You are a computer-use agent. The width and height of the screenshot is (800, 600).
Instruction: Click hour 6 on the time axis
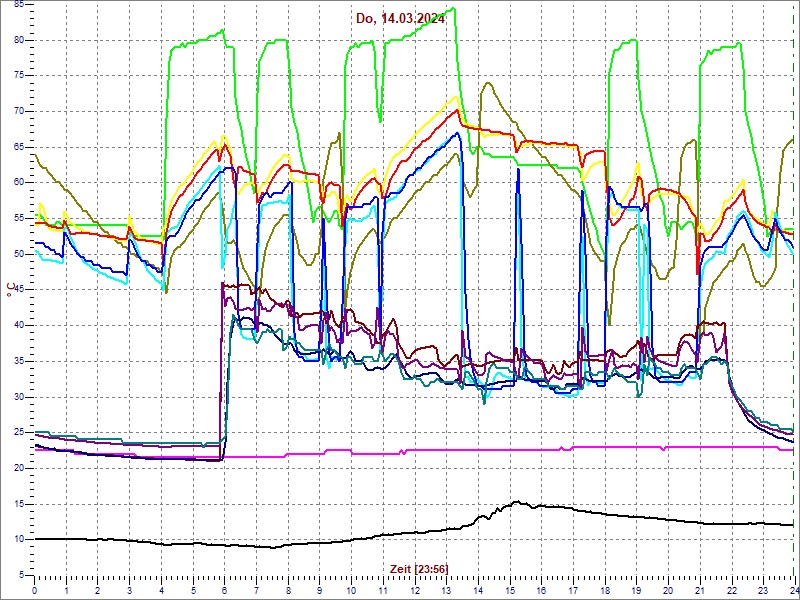224,588
